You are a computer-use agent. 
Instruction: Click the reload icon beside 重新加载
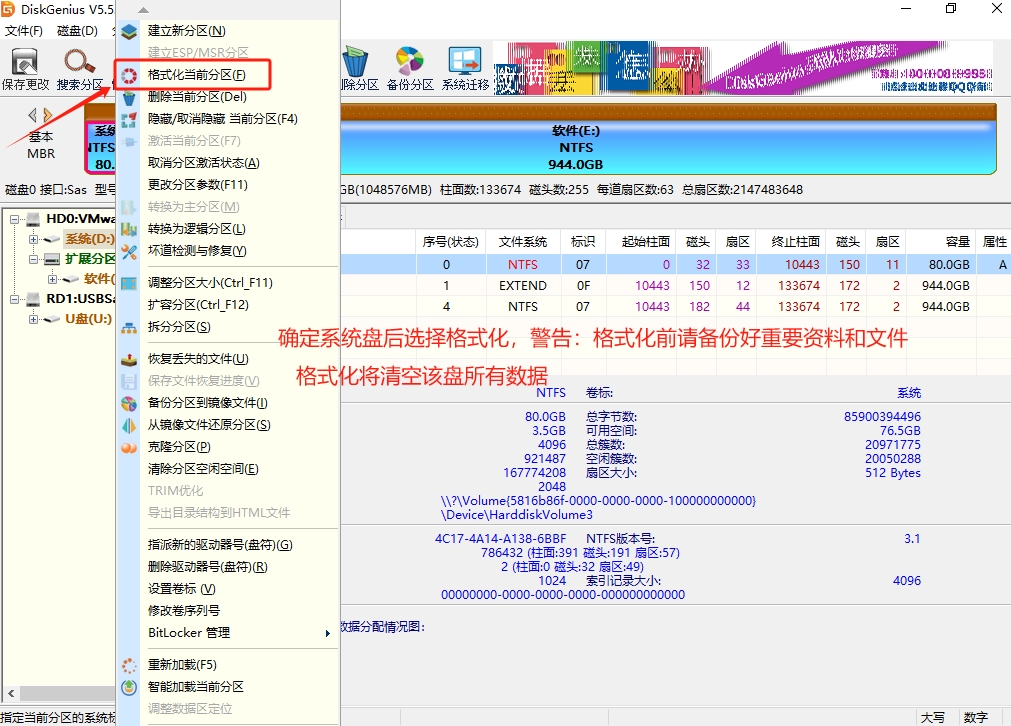pos(129,665)
